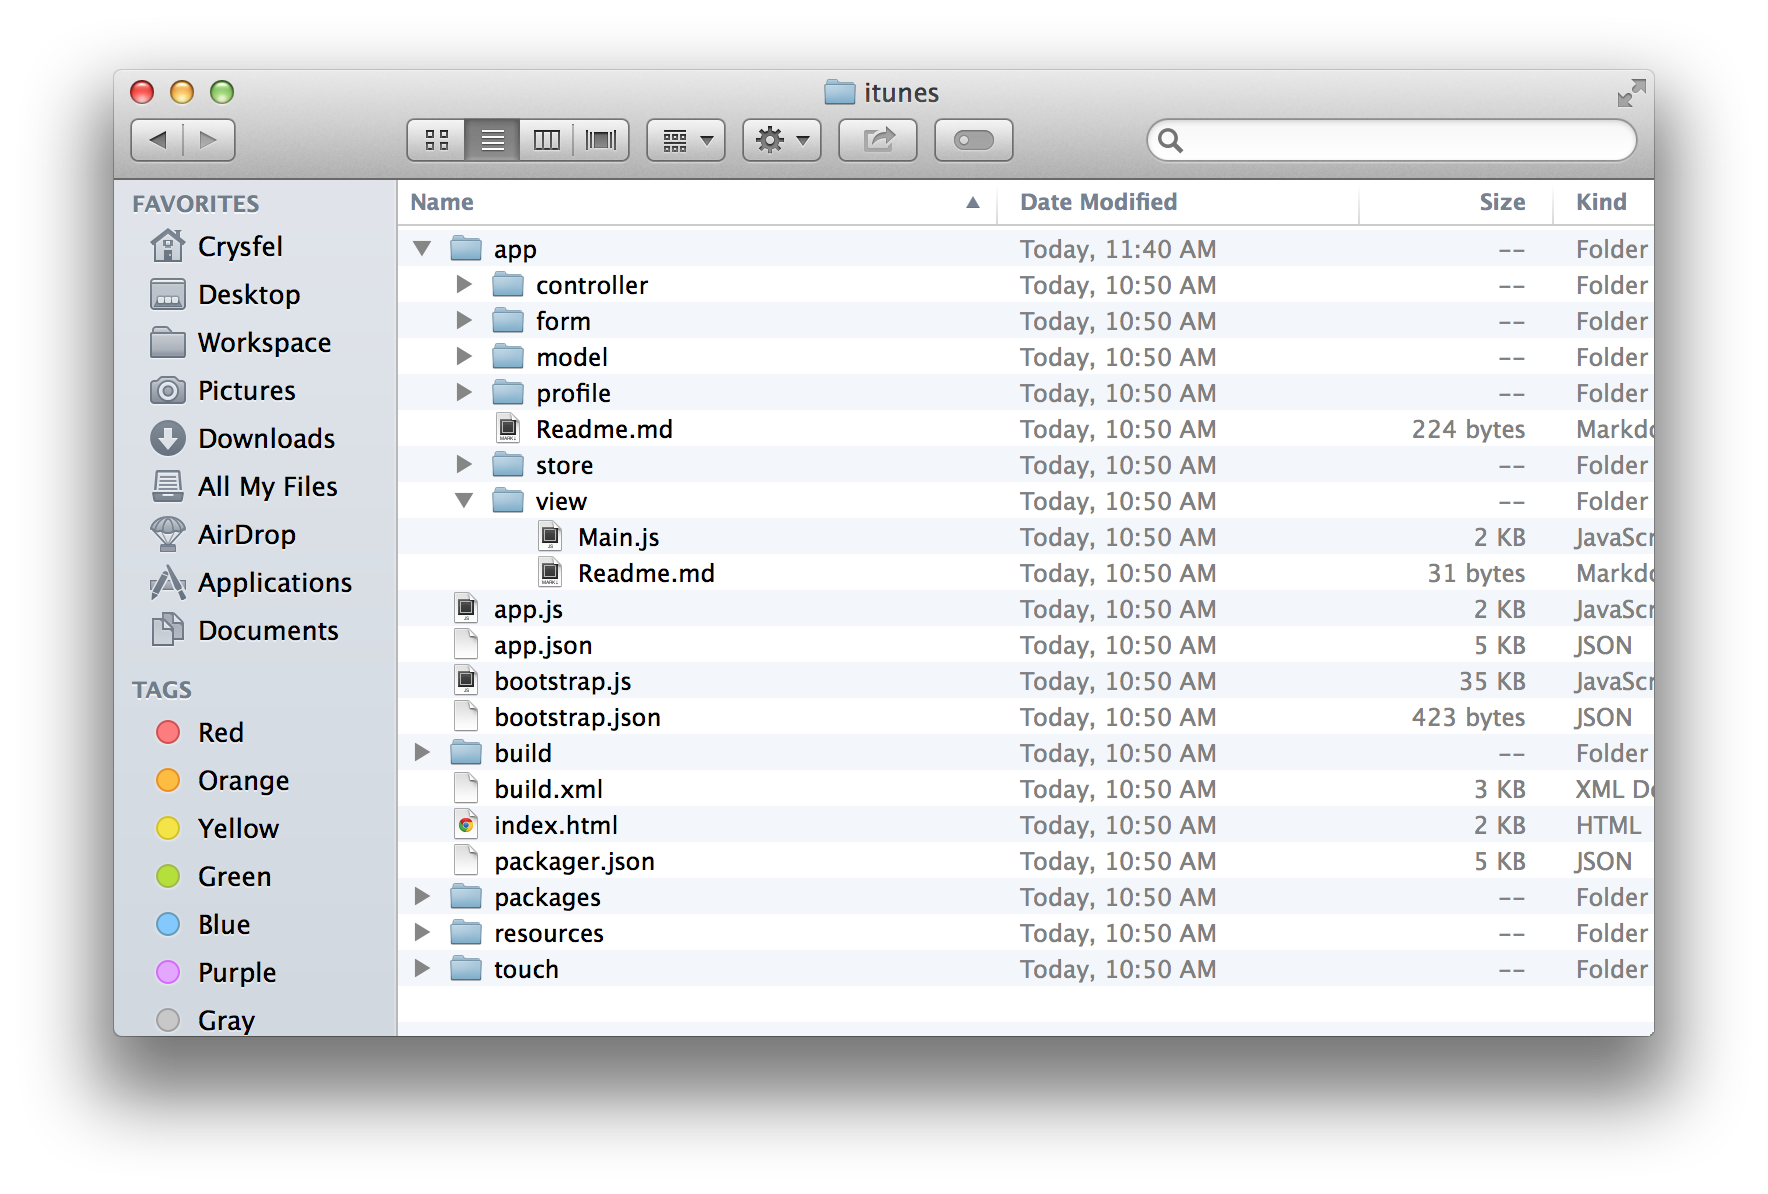The height and width of the screenshot is (1194, 1768).
Task: Switch to icon view
Action: pos(437,140)
